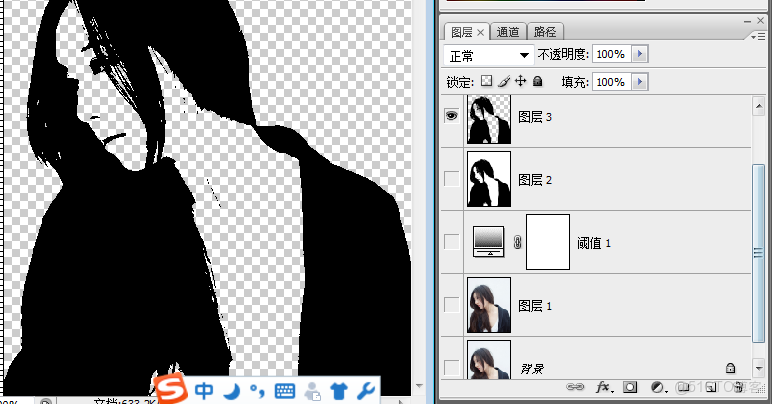The height and width of the screenshot is (404, 772).
Task: Select the 阈值 1 layer mask thumbnail
Action: (x=548, y=242)
